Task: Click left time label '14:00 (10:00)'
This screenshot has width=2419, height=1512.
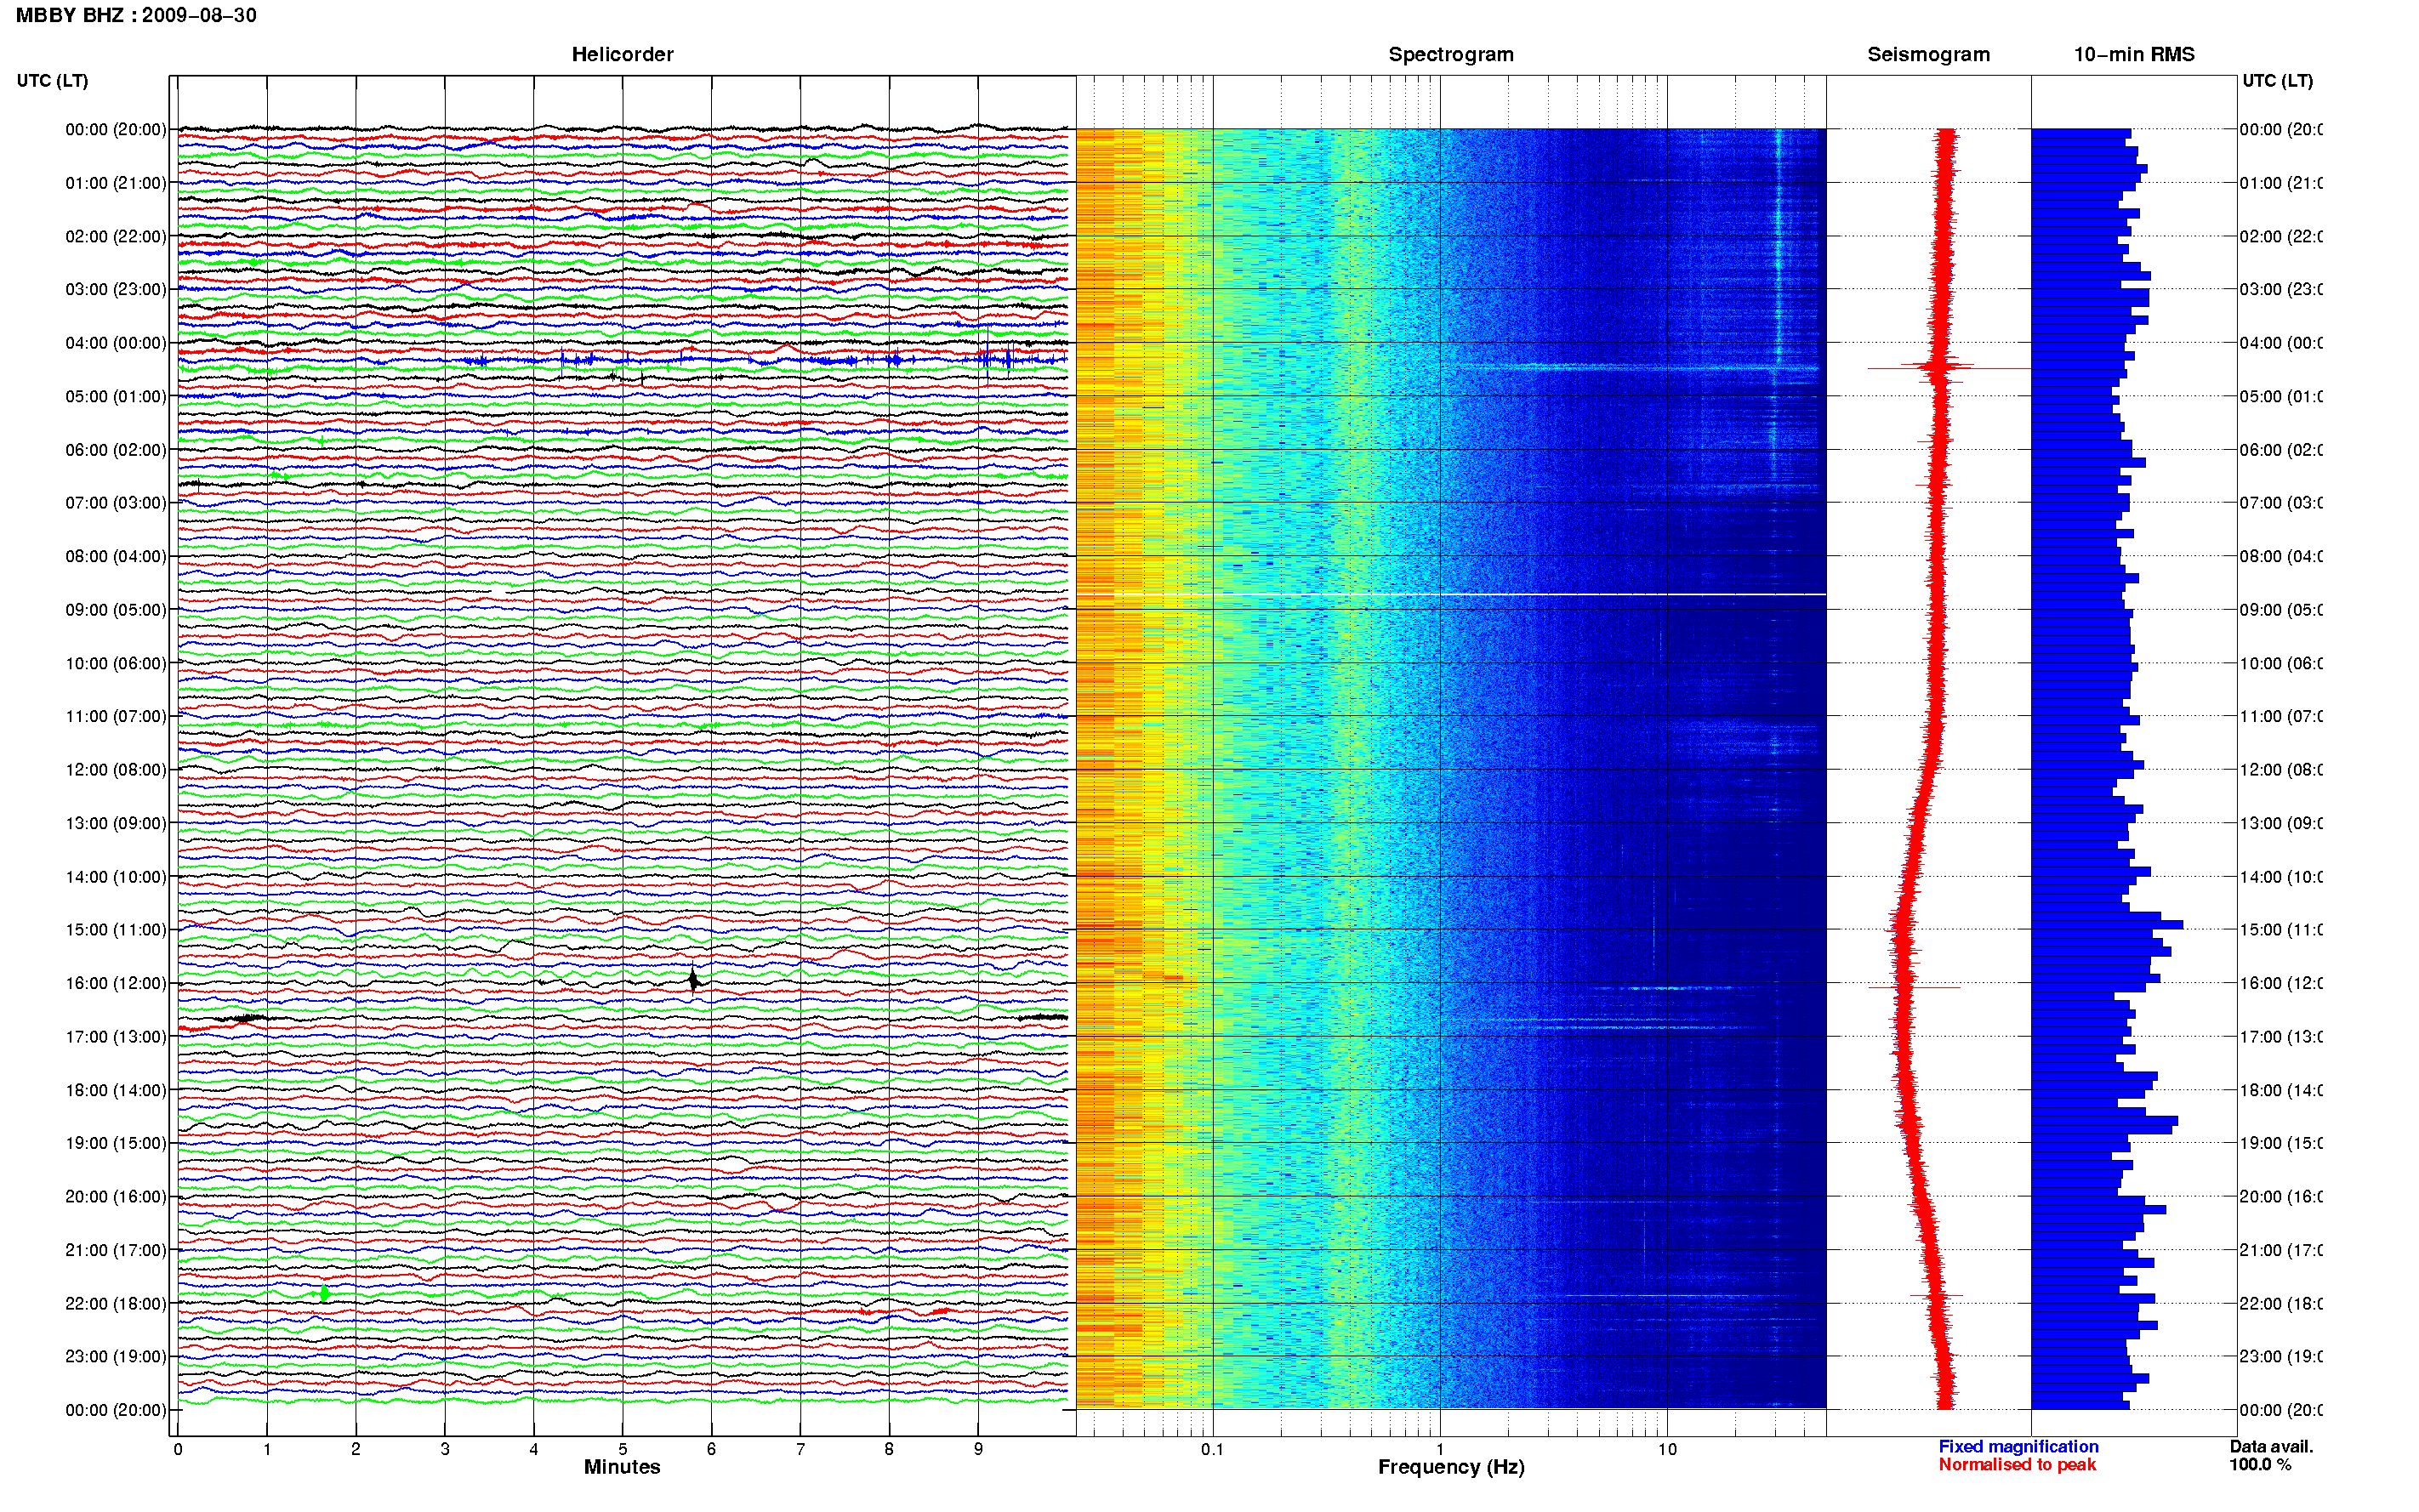Action: tap(115, 877)
